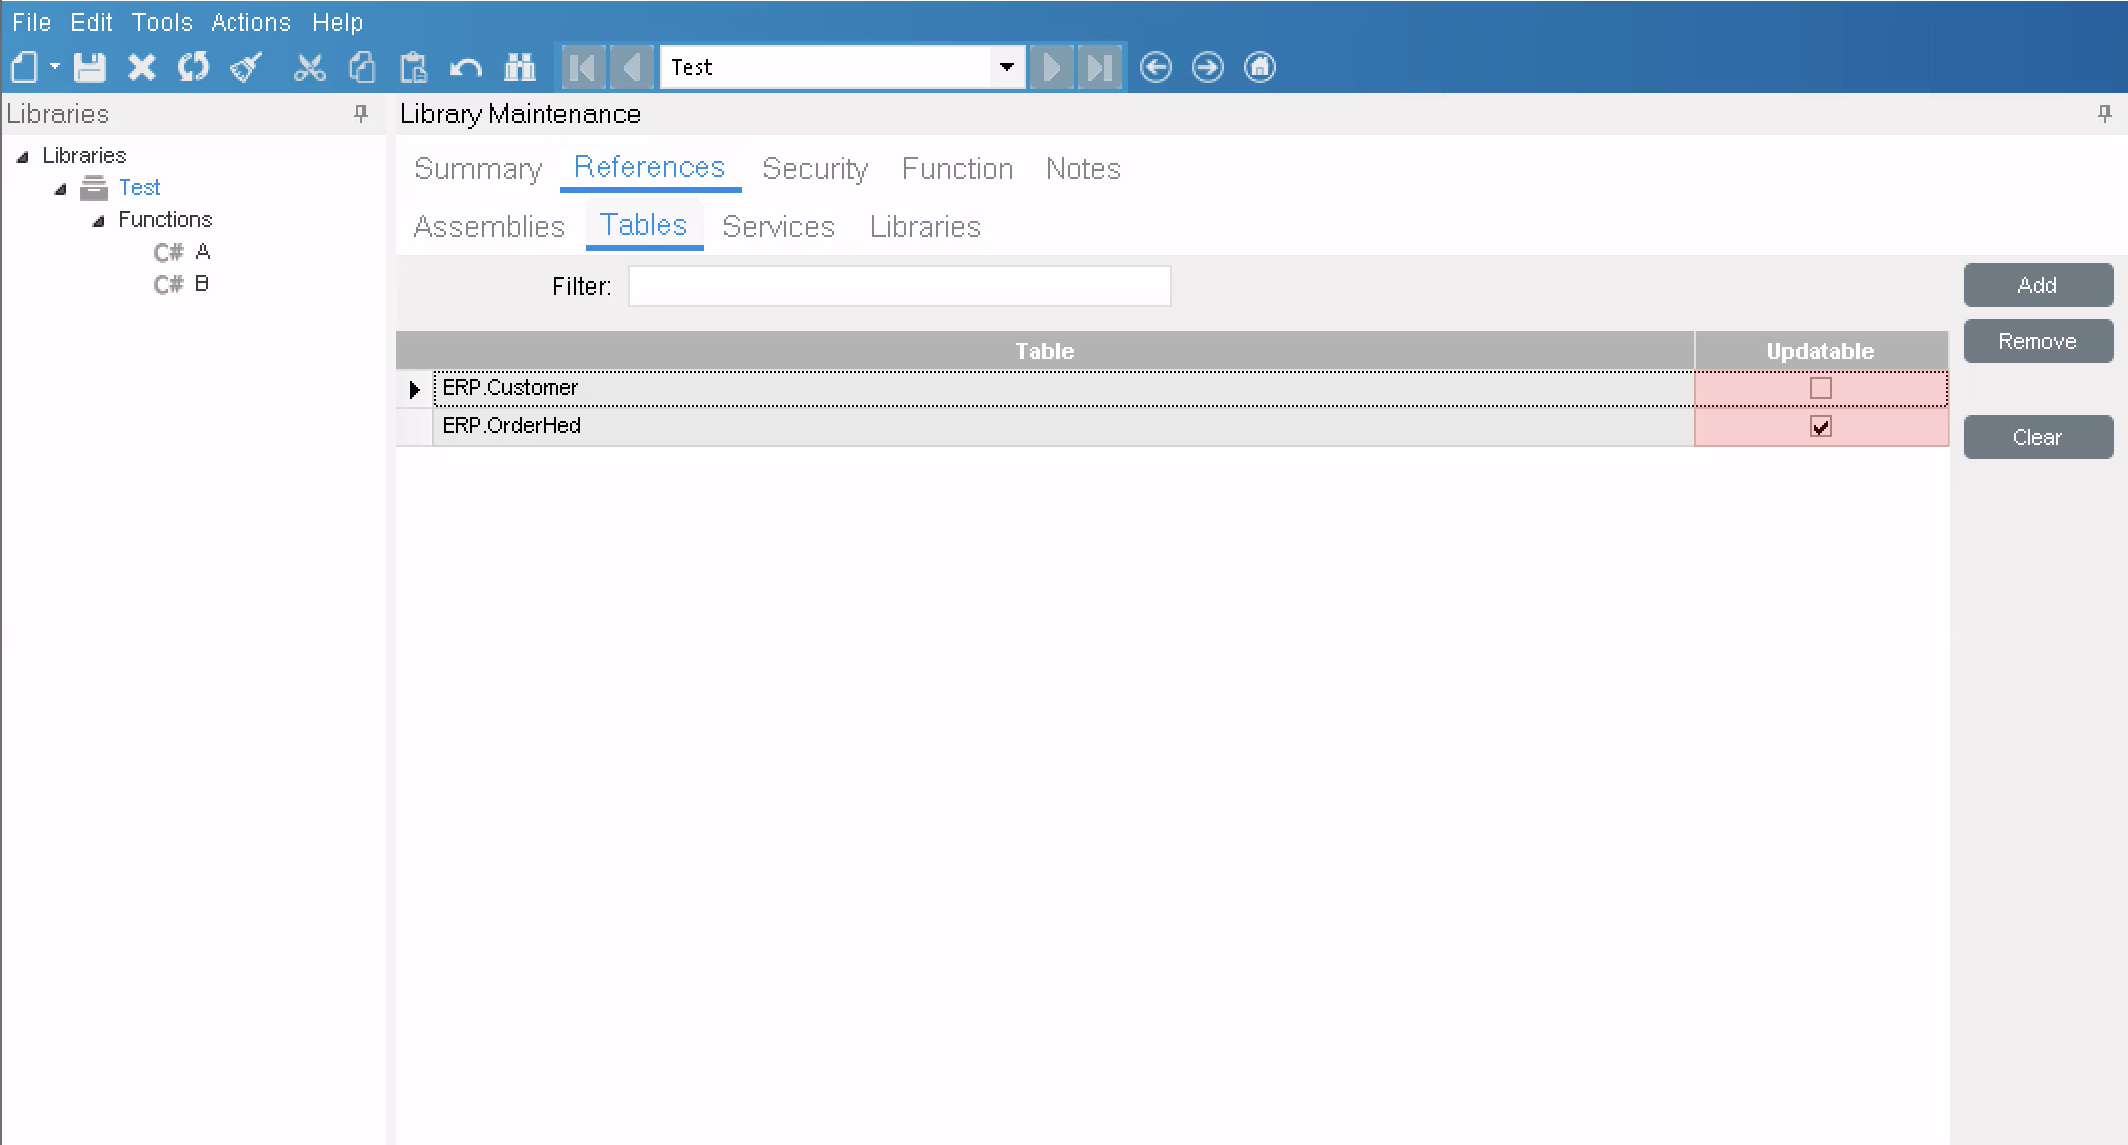The image size is (2128, 1145).
Task: Collapse the Test library tree node
Action: click(60, 189)
